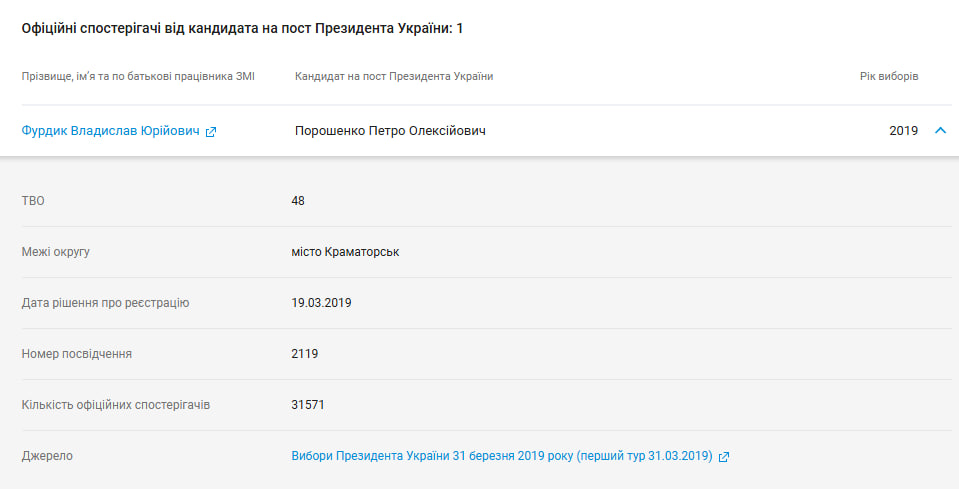Click the Межі округу label
Viewport: 959px width, 489px height.
pos(56,252)
